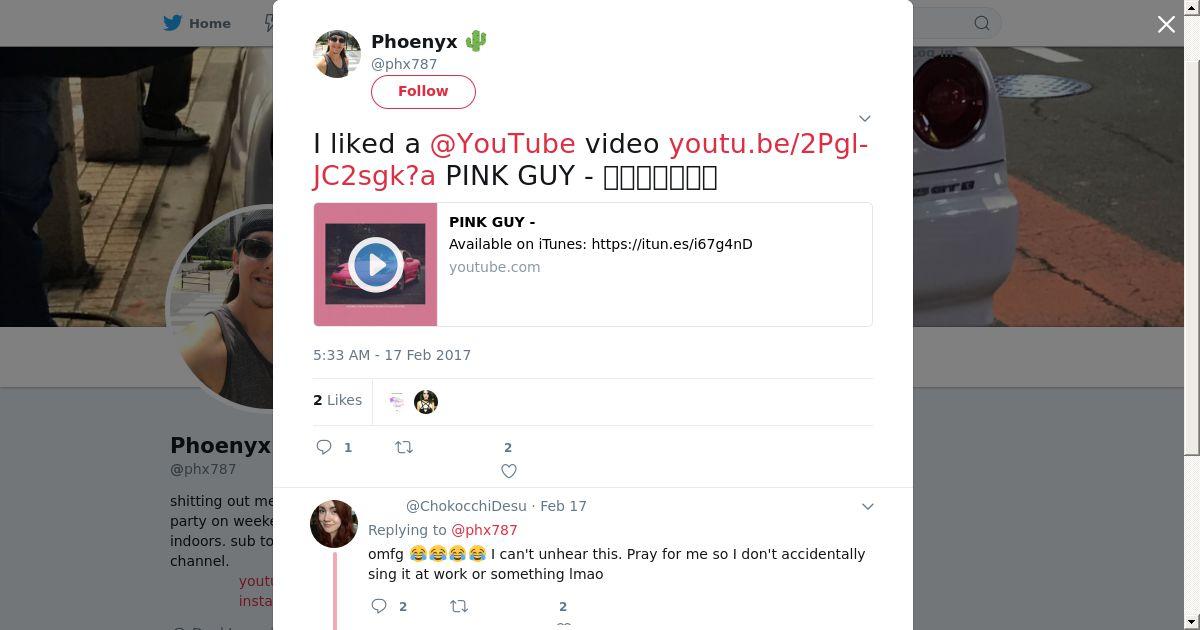Open the @YouTube mention link
The width and height of the screenshot is (1200, 630).
502,144
